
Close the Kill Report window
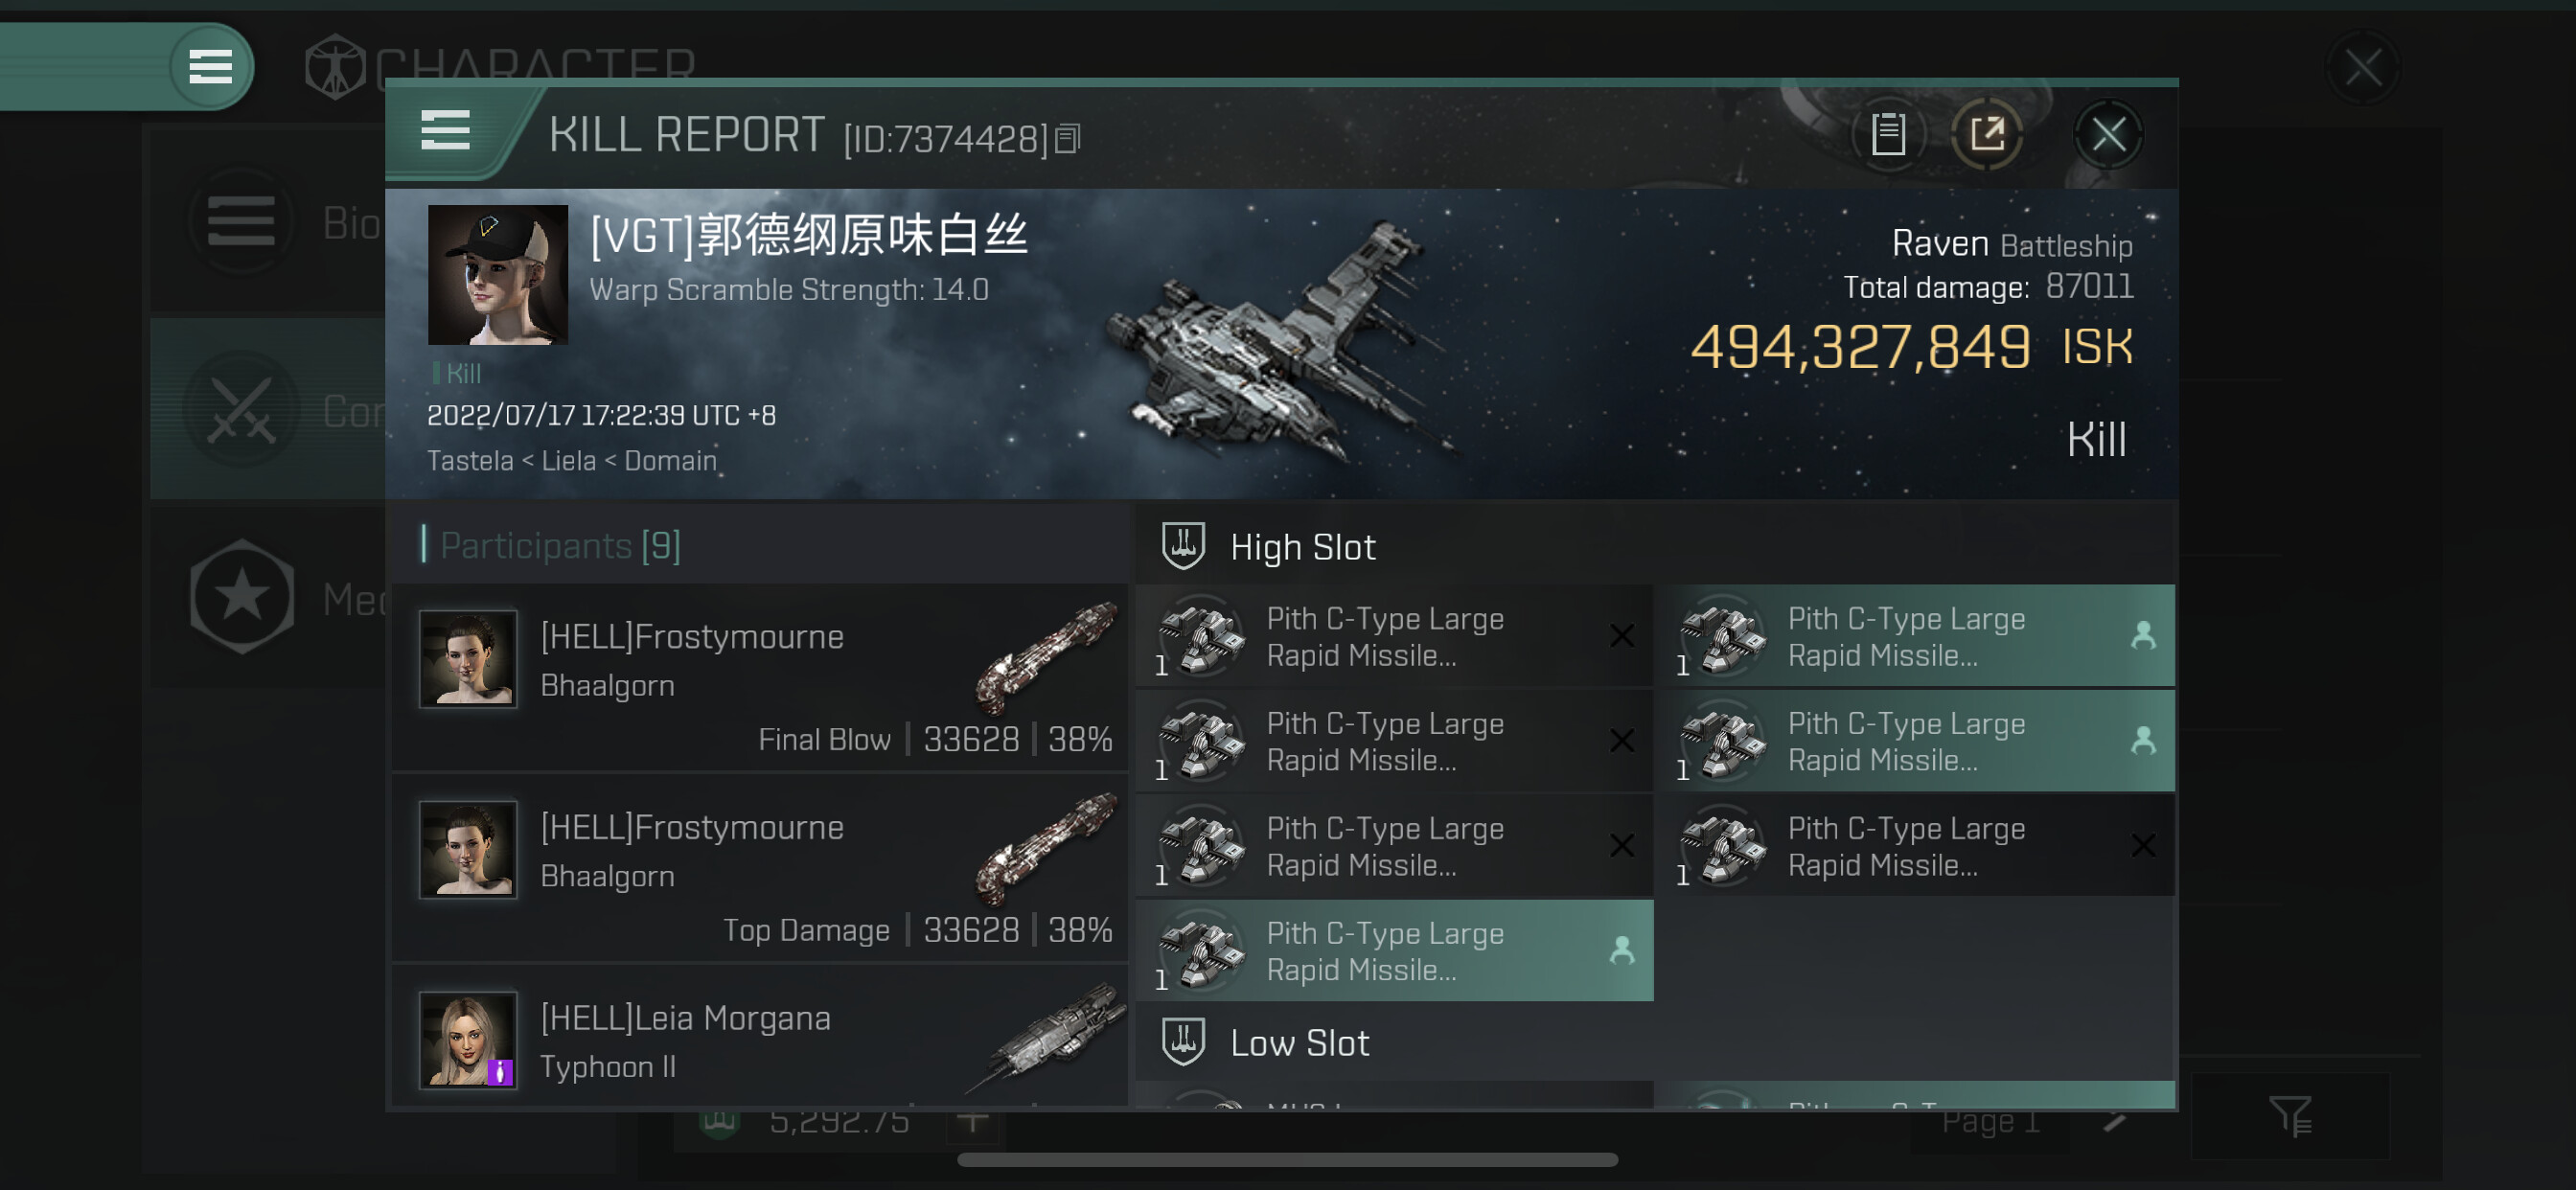click(2108, 134)
